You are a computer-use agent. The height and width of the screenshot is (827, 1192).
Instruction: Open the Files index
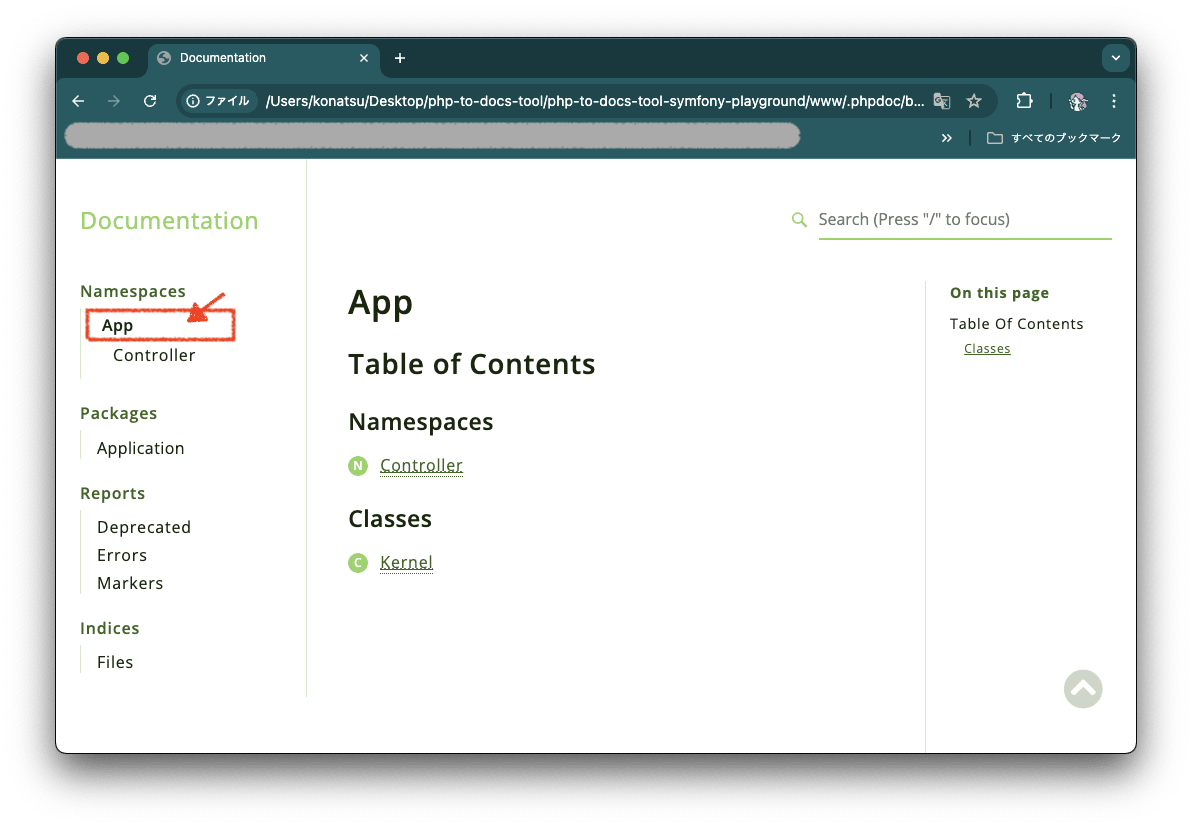click(x=115, y=663)
